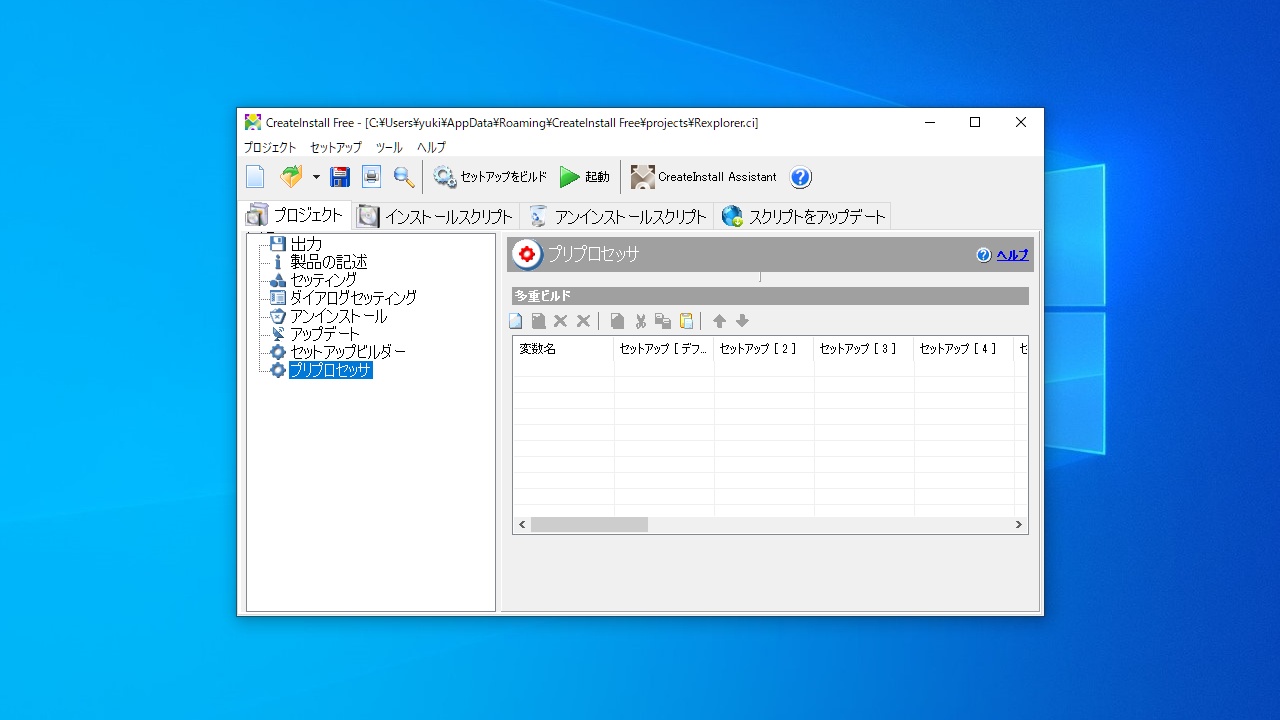
Task: Click the info icon beside 製品の記述
Action: (x=278, y=262)
